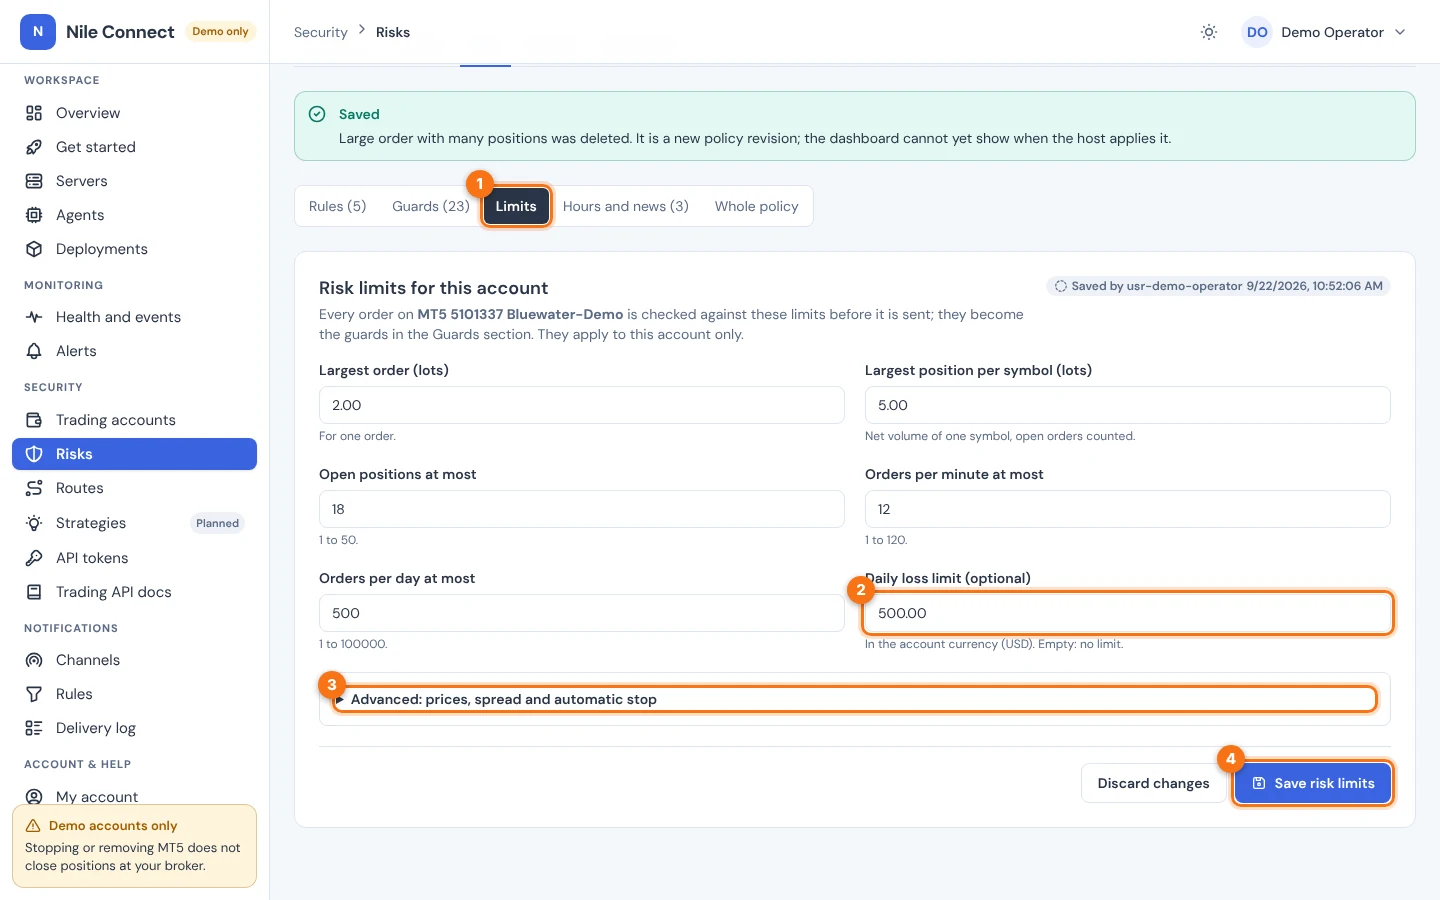Click the Agents chip icon

click(34, 215)
